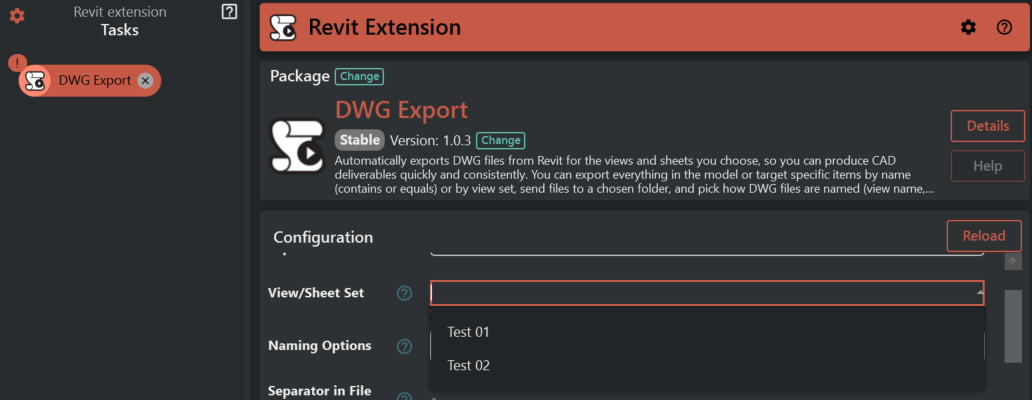Click the package description text
The image size is (1032, 400).
coord(636,175)
